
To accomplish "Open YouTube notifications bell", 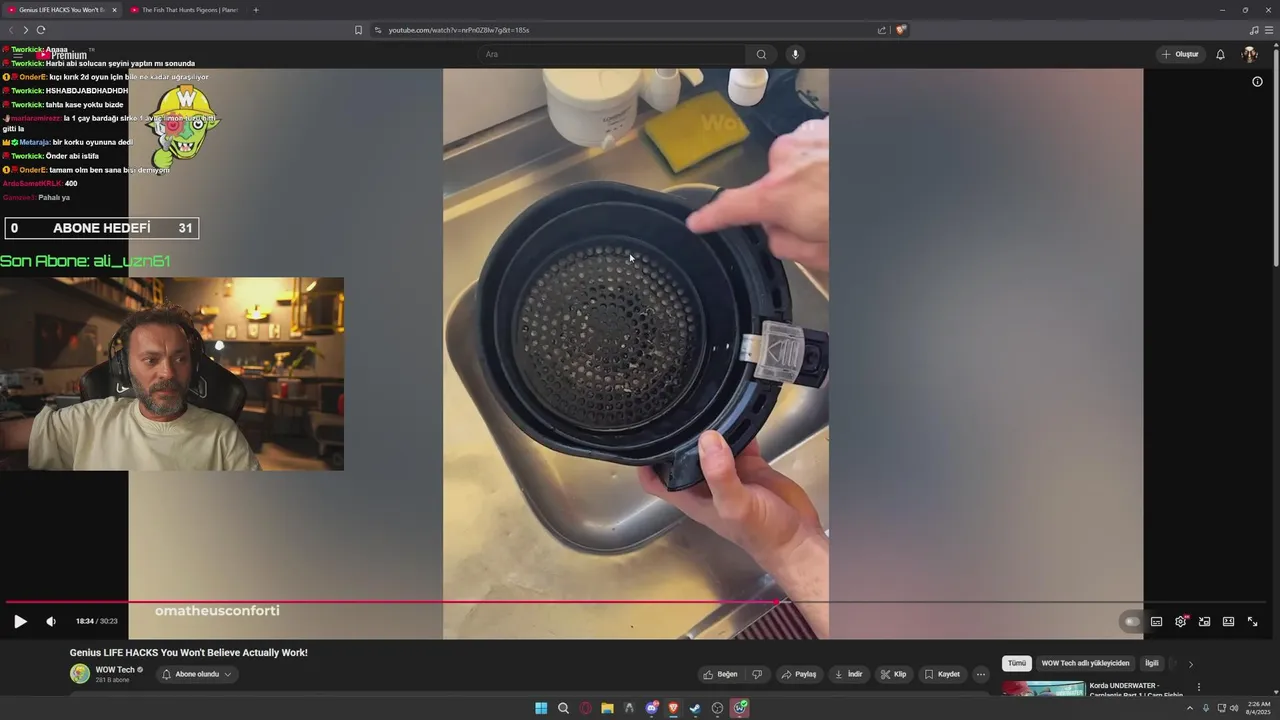I will coord(1220,54).
